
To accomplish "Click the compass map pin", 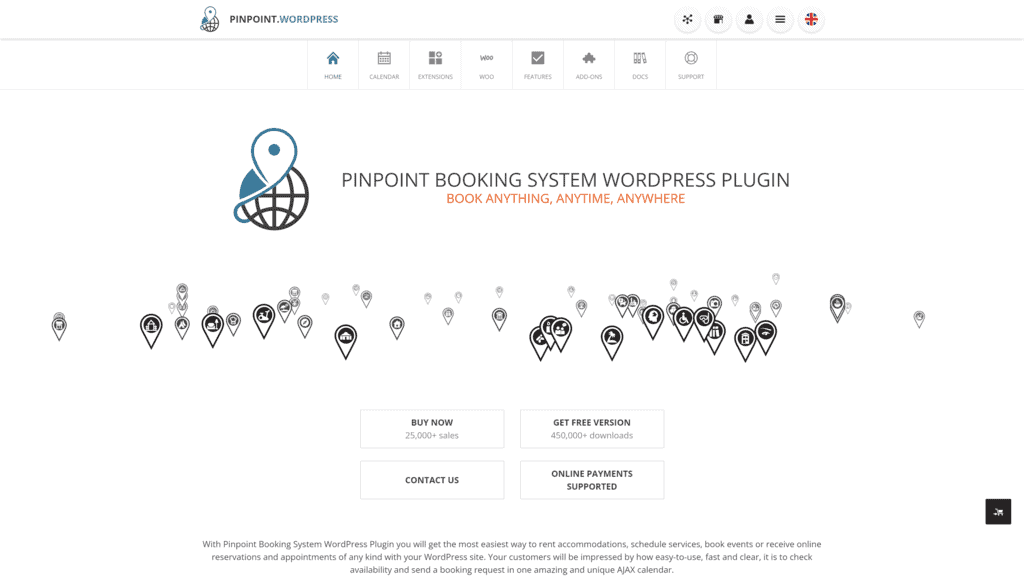I will (305, 326).
